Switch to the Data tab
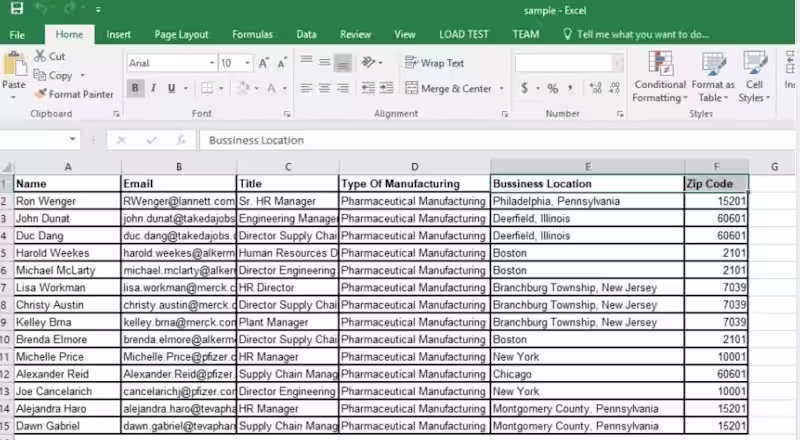This screenshot has width=800, height=440. [x=306, y=35]
